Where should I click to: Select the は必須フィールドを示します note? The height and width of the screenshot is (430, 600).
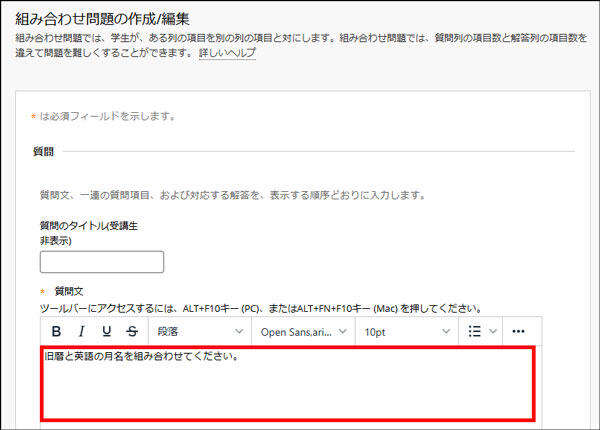pyautogui.click(x=108, y=116)
